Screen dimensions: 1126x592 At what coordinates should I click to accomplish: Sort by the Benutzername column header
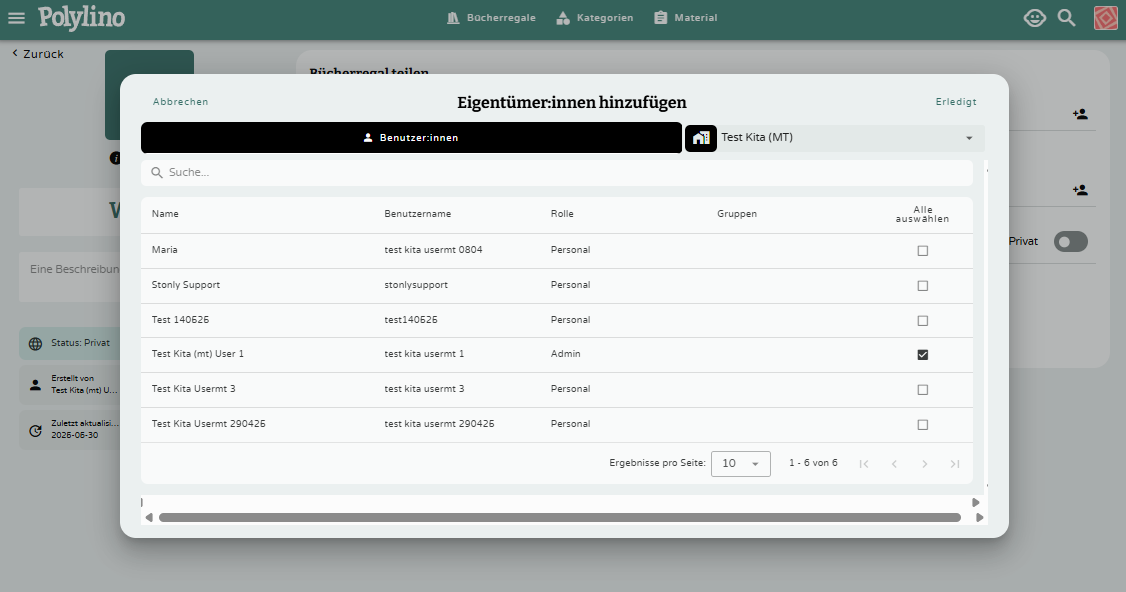418,214
